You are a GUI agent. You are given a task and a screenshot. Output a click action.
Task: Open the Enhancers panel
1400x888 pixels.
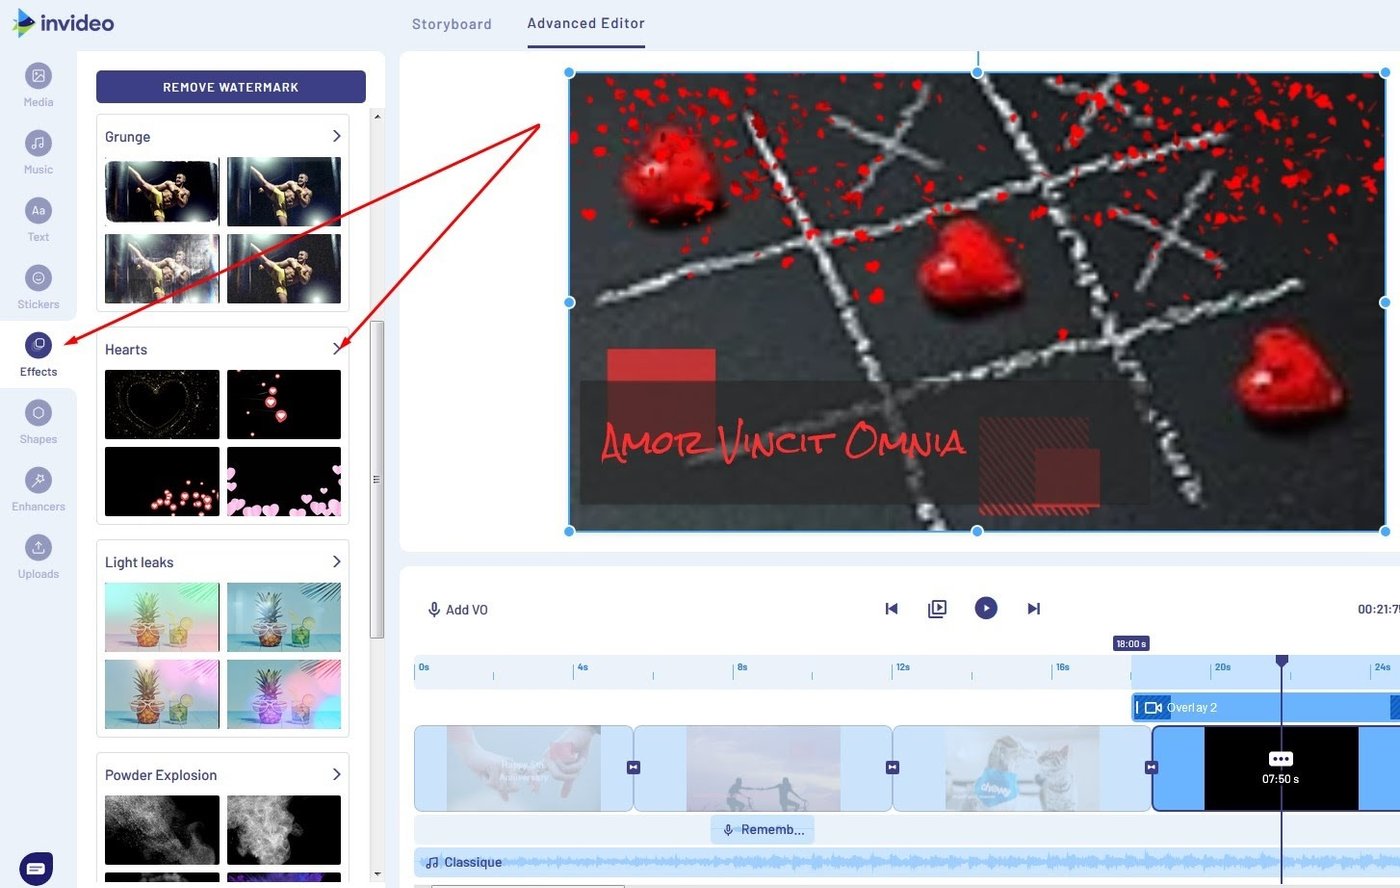[37, 489]
